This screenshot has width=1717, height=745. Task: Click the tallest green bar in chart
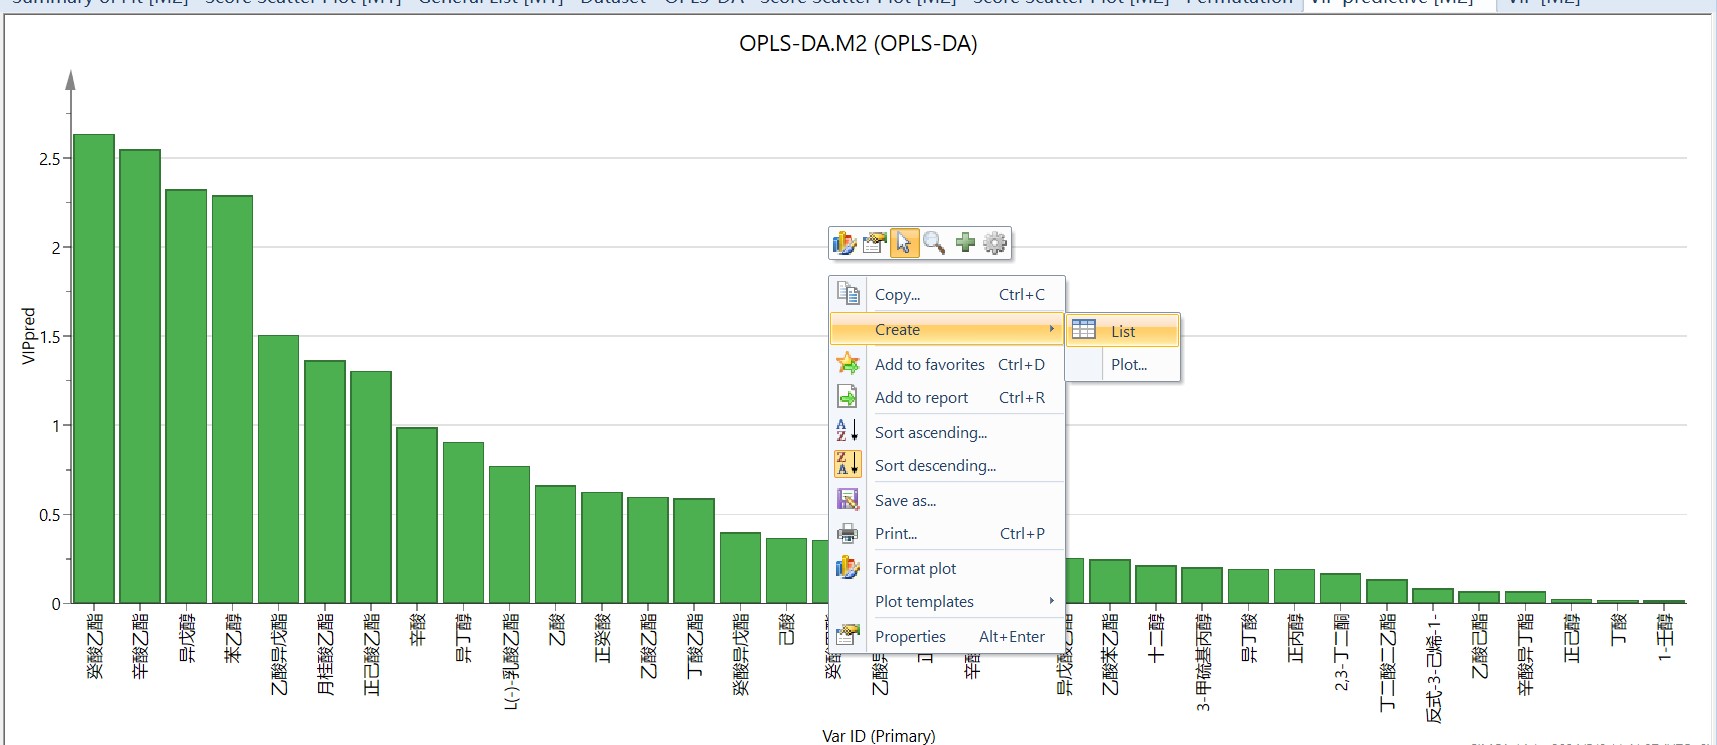(x=94, y=368)
